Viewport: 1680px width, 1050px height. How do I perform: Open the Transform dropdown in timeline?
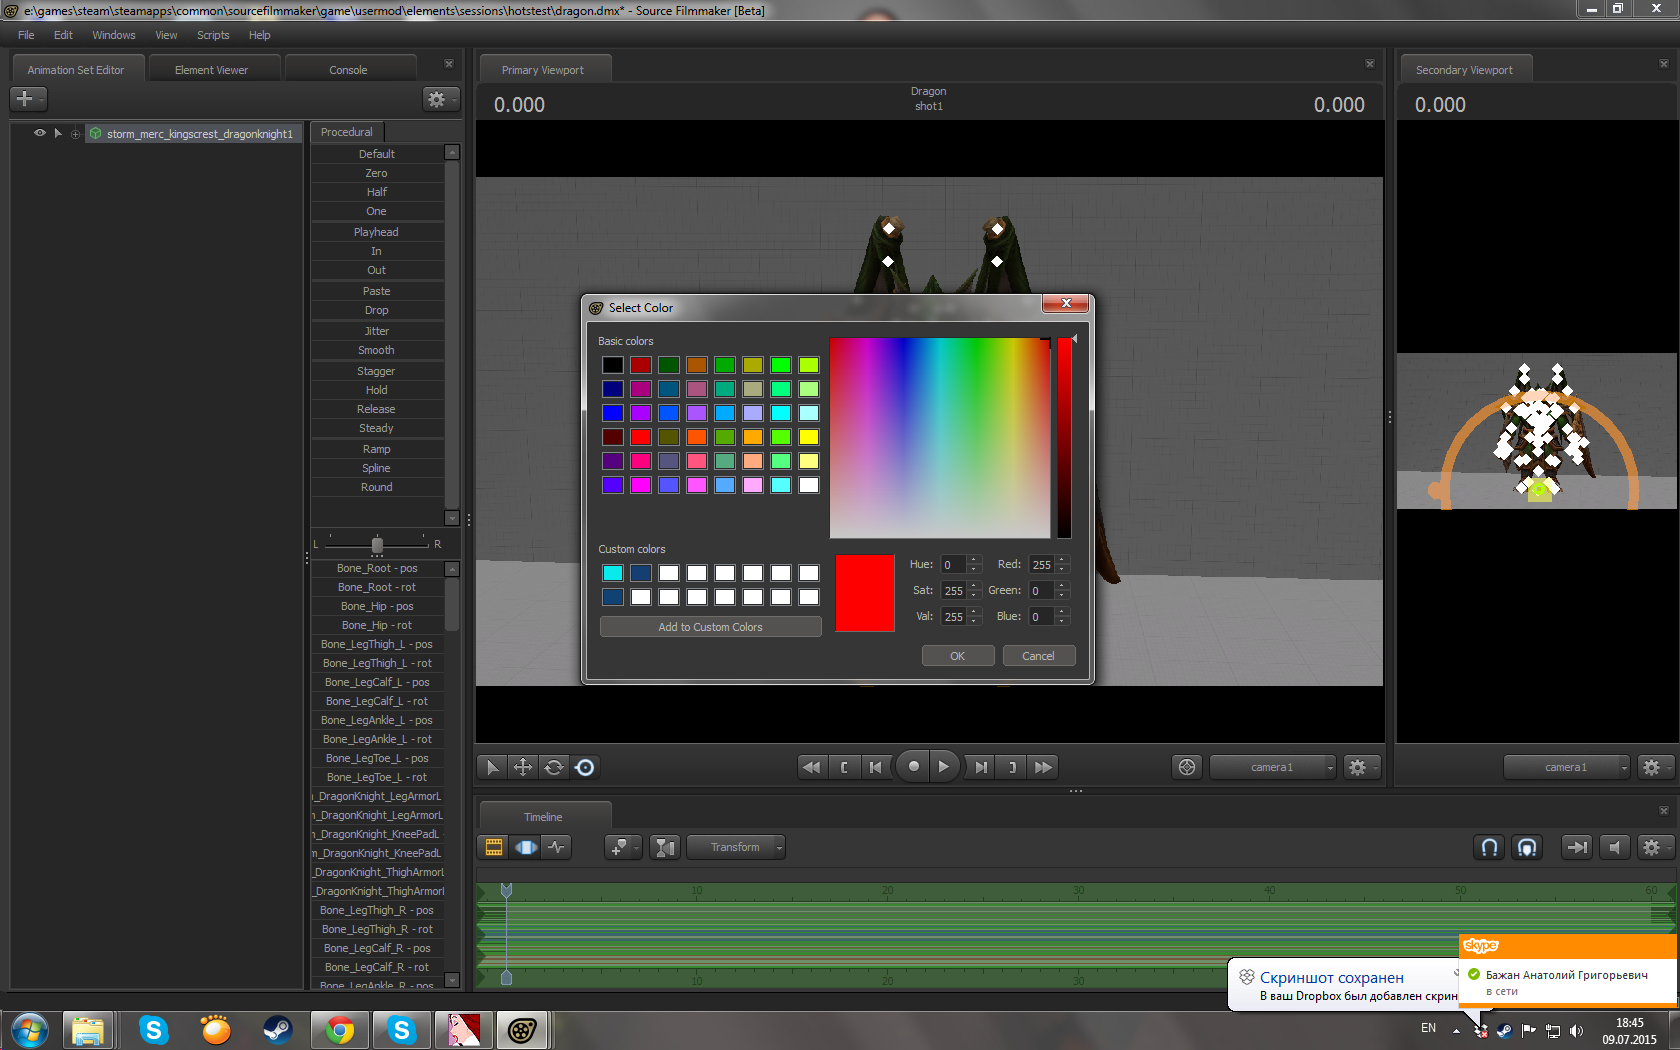tap(736, 847)
